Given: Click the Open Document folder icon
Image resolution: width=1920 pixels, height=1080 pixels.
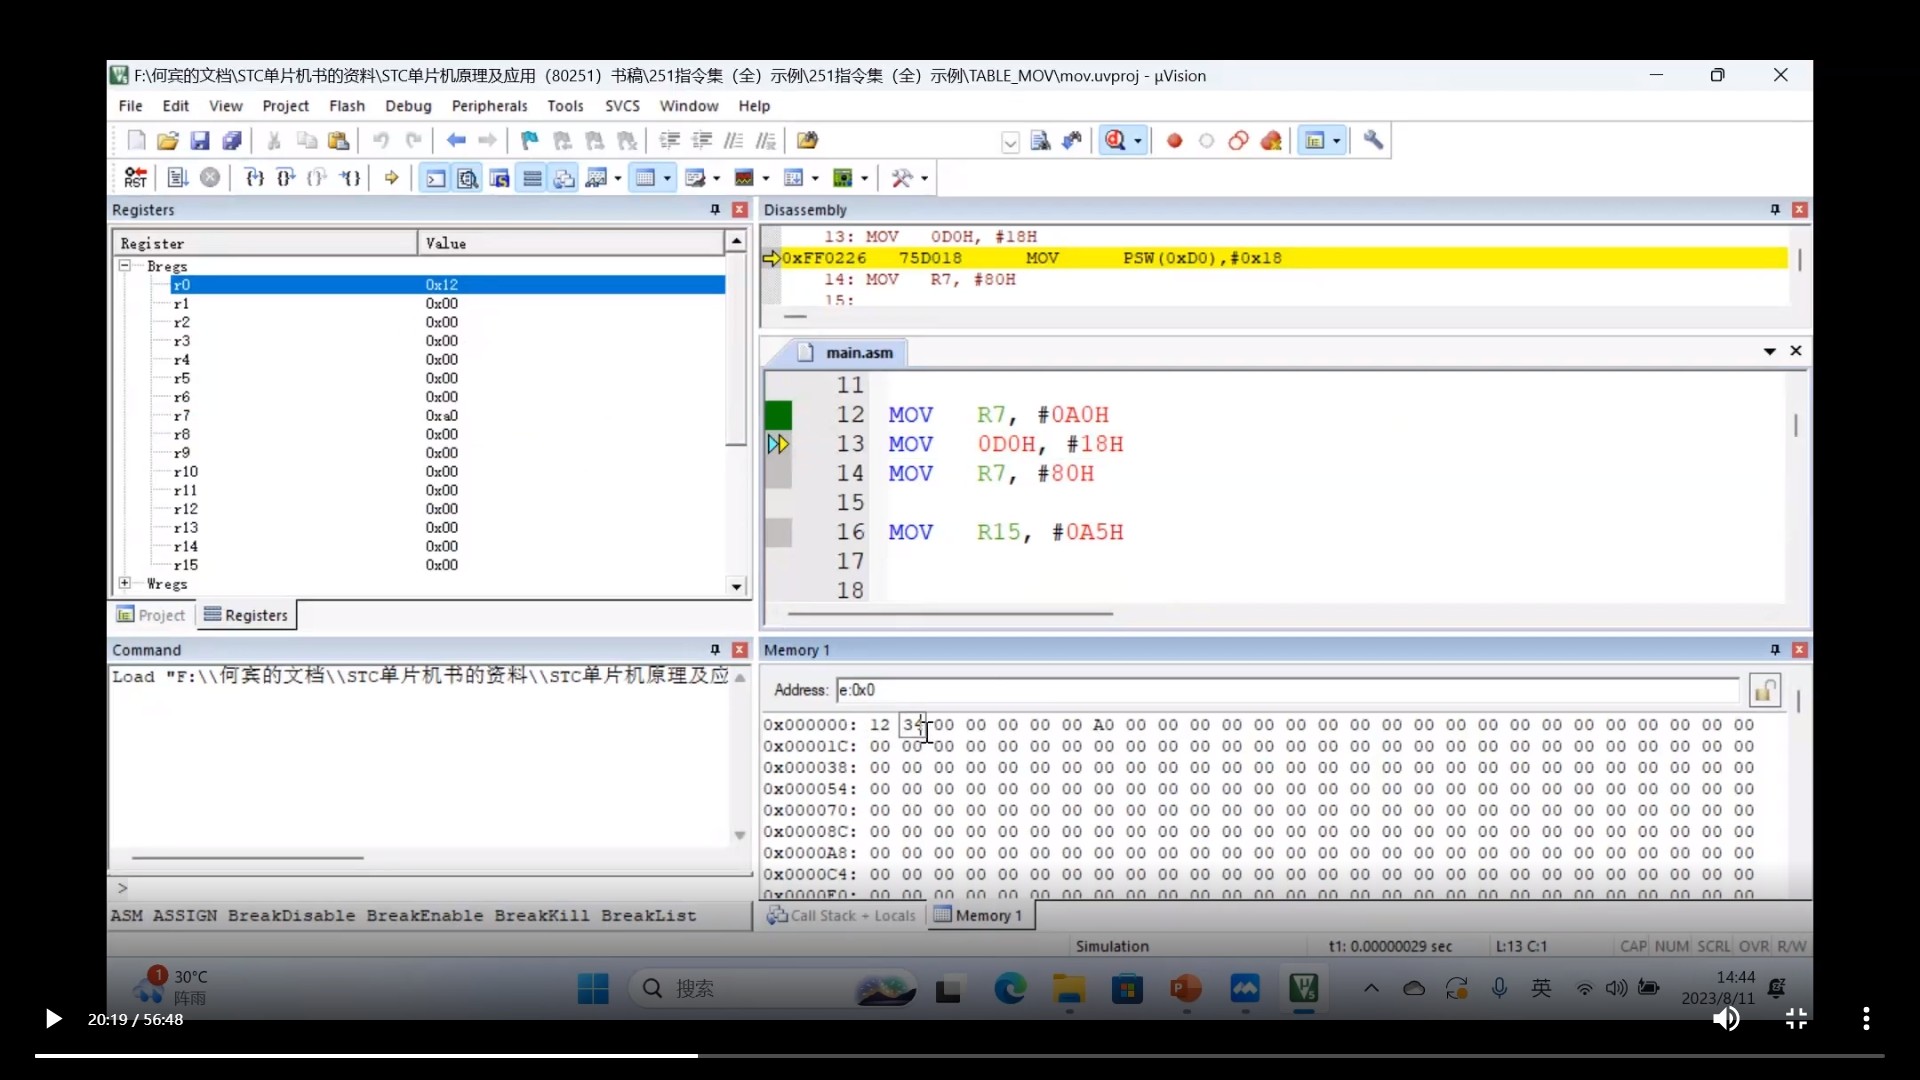Looking at the screenshot, I should tap(807, 141).
